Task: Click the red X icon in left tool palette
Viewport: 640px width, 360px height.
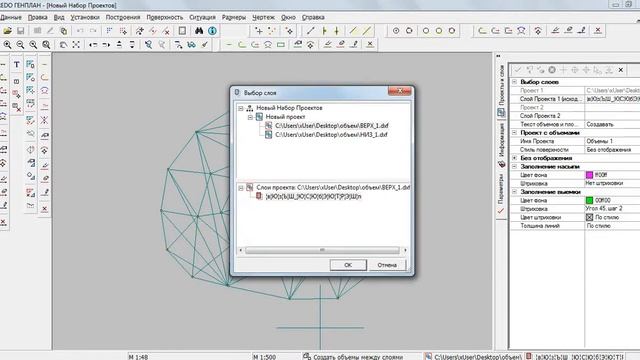Action: [44, 209]
